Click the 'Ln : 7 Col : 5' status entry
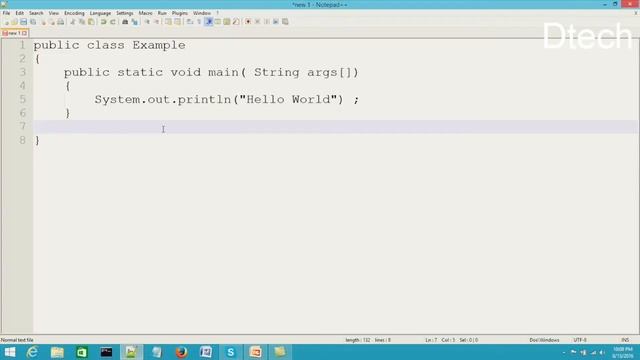640x360 pixels. coord(439,340)
